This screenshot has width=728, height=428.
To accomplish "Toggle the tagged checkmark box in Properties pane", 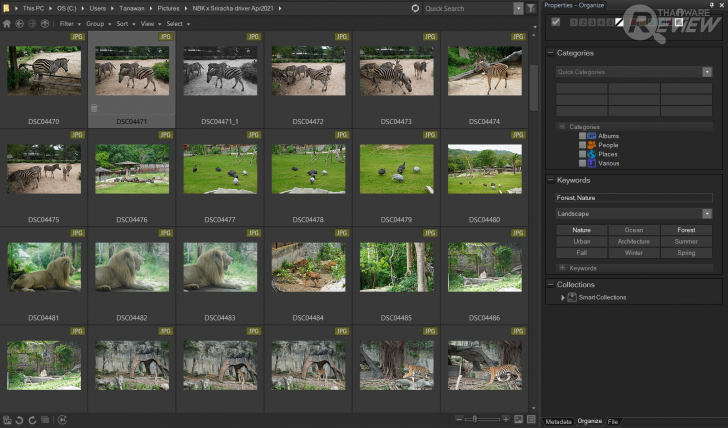I will pos(556,22).
